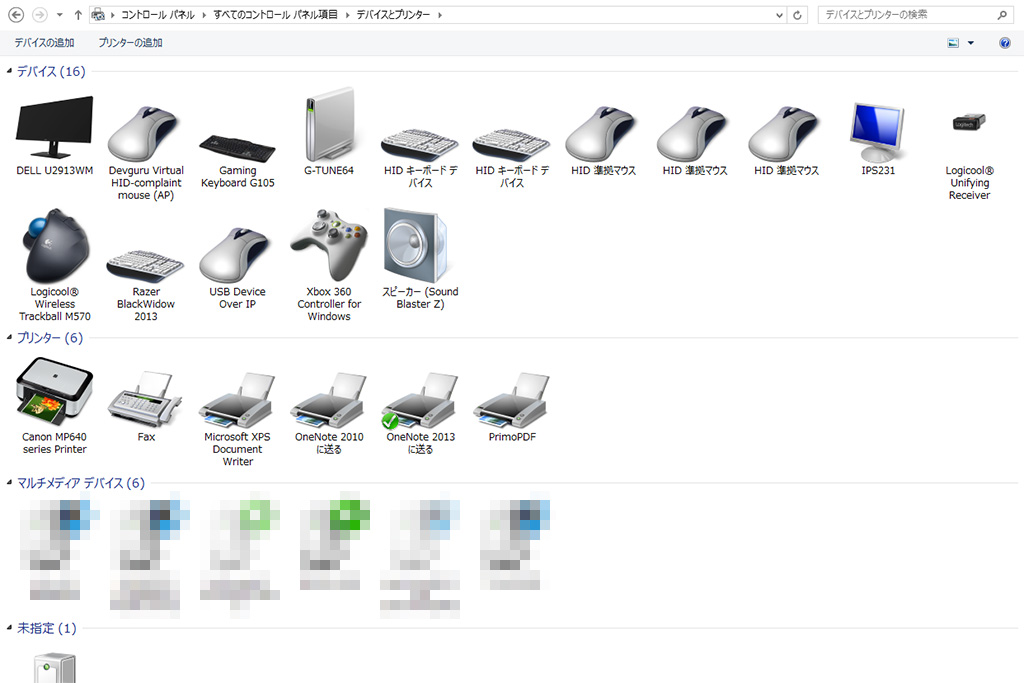Click プリンターの追加 in the toolbar

(131, 43)
